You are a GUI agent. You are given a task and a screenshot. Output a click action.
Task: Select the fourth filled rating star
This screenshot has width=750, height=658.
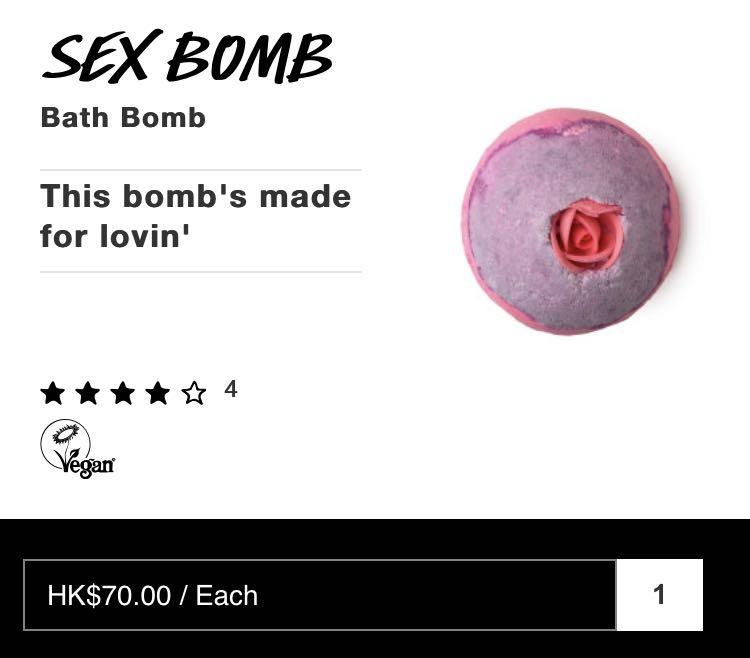158,393
